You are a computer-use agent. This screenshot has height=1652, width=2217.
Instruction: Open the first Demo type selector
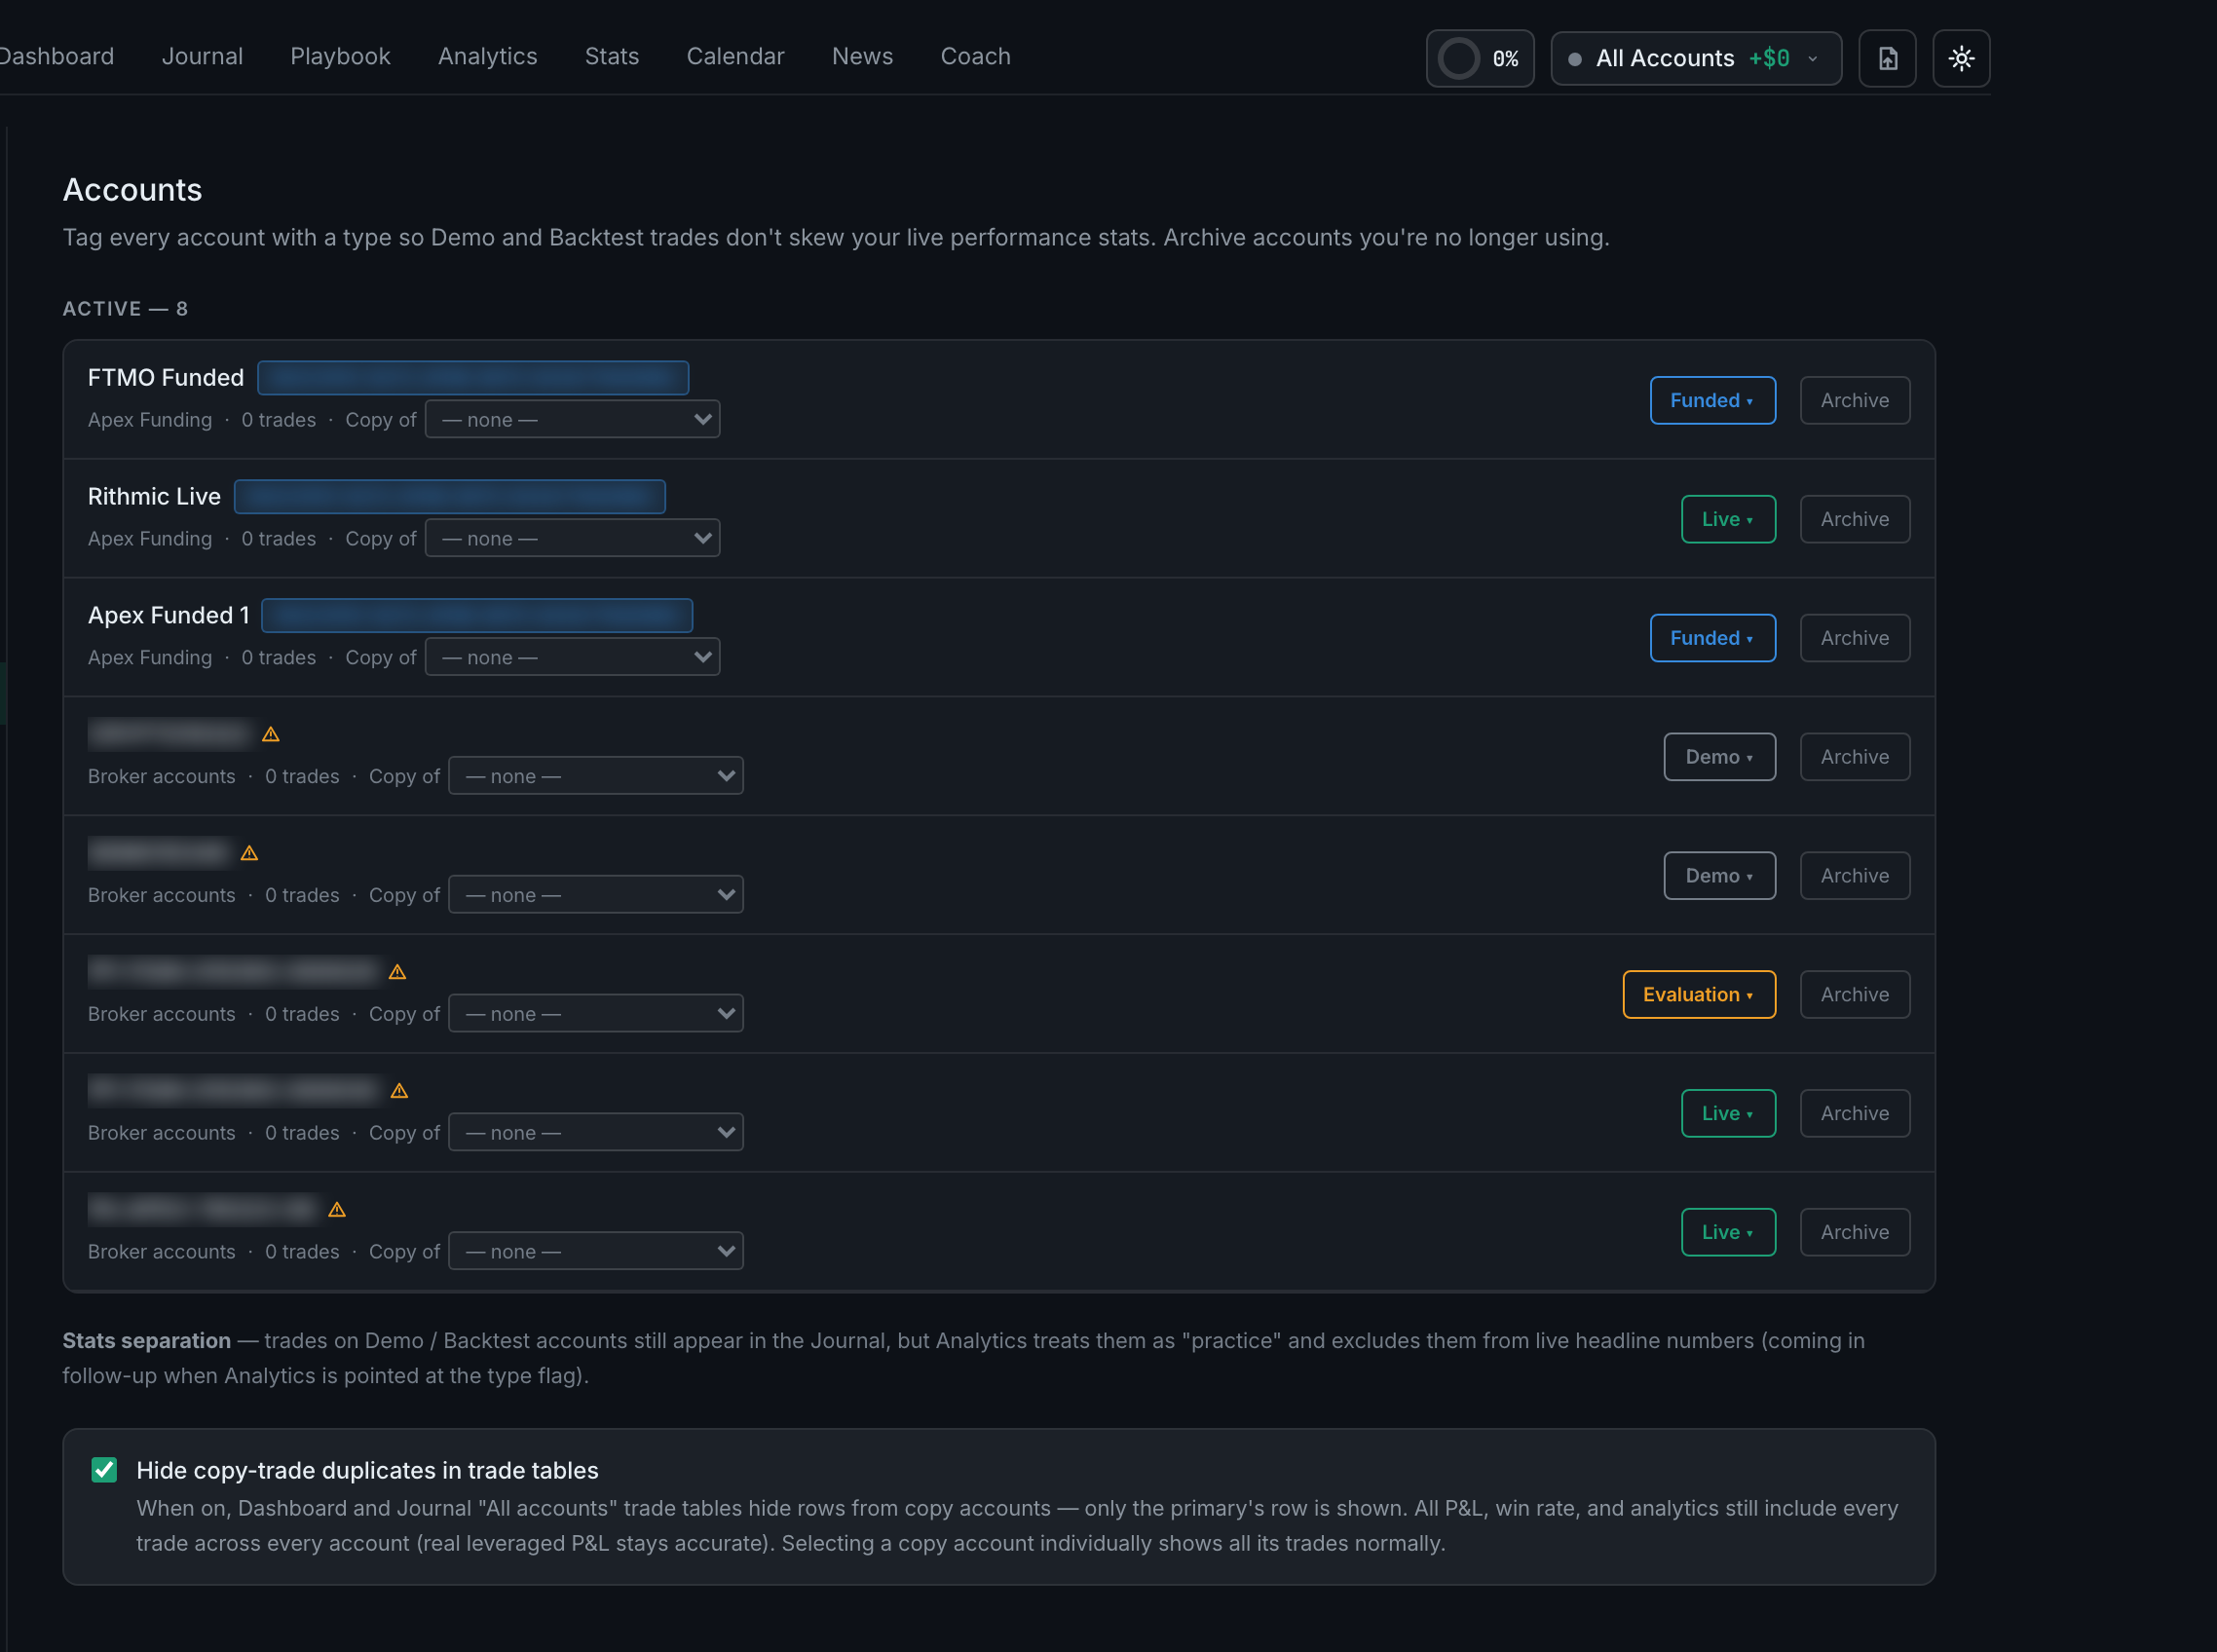click(x=1719, y=758)
